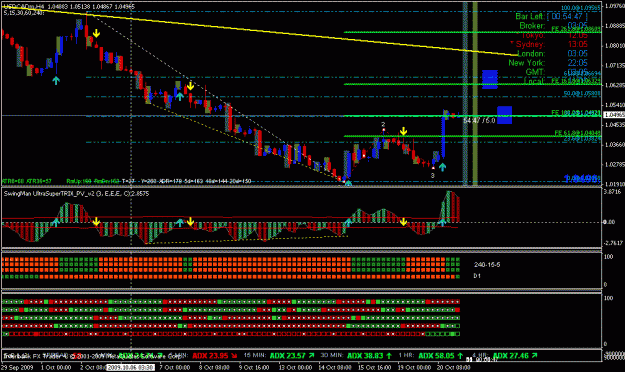625x372 pixels.
Task: Click cyan up arrow below 1 Oct price low
Action: (56, 81)
